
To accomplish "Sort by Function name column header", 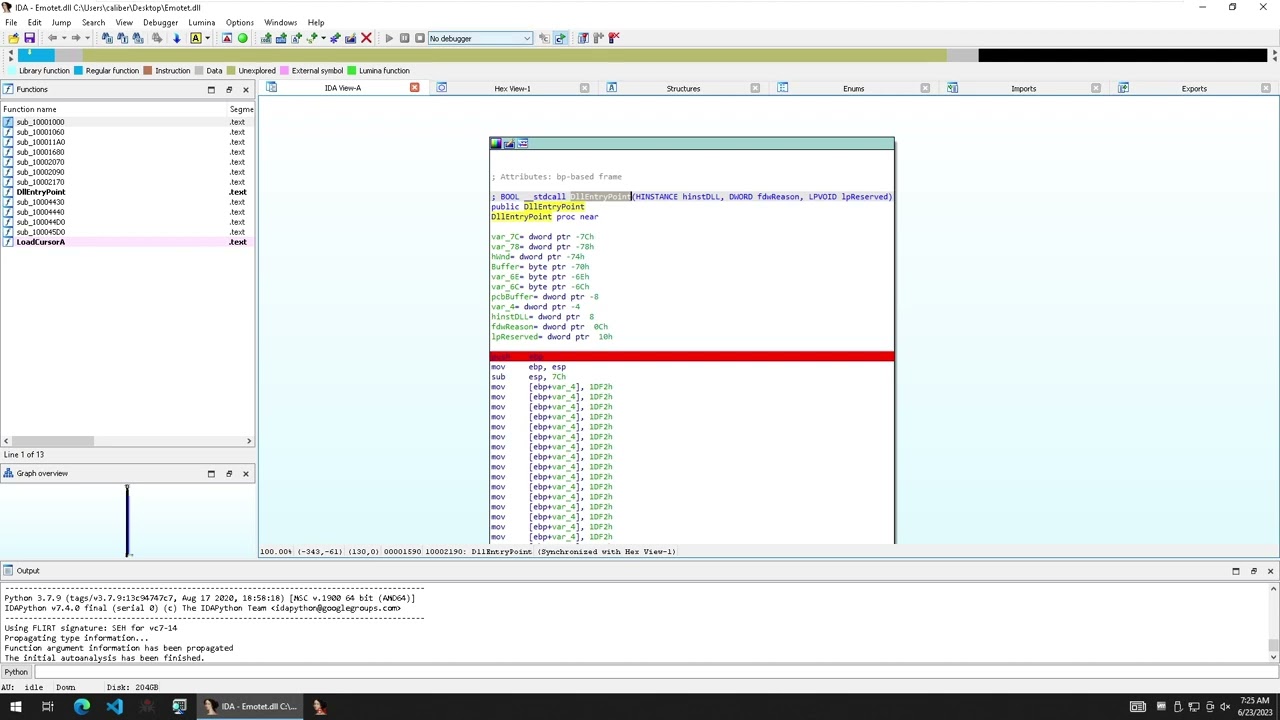I will pyautogui.click(x=113, y=109).
